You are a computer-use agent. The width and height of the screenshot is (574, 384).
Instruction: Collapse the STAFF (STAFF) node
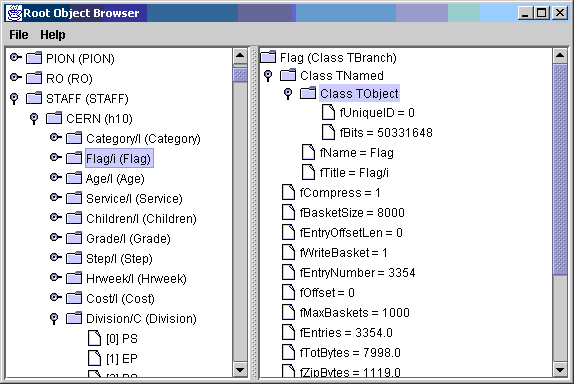(14, 99)
